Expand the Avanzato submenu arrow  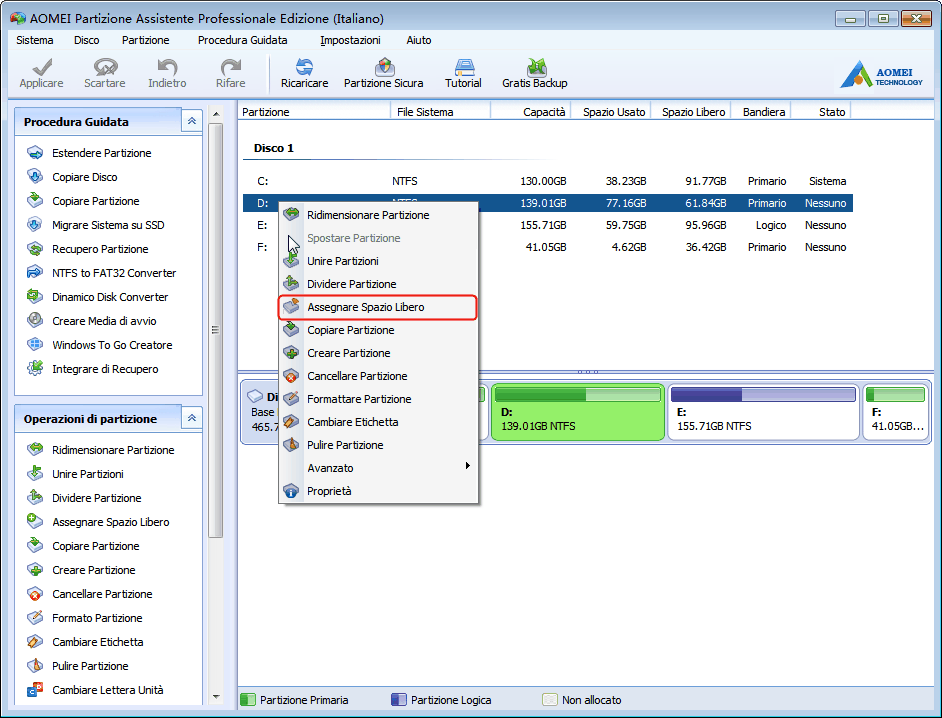(x=467, y=466)
